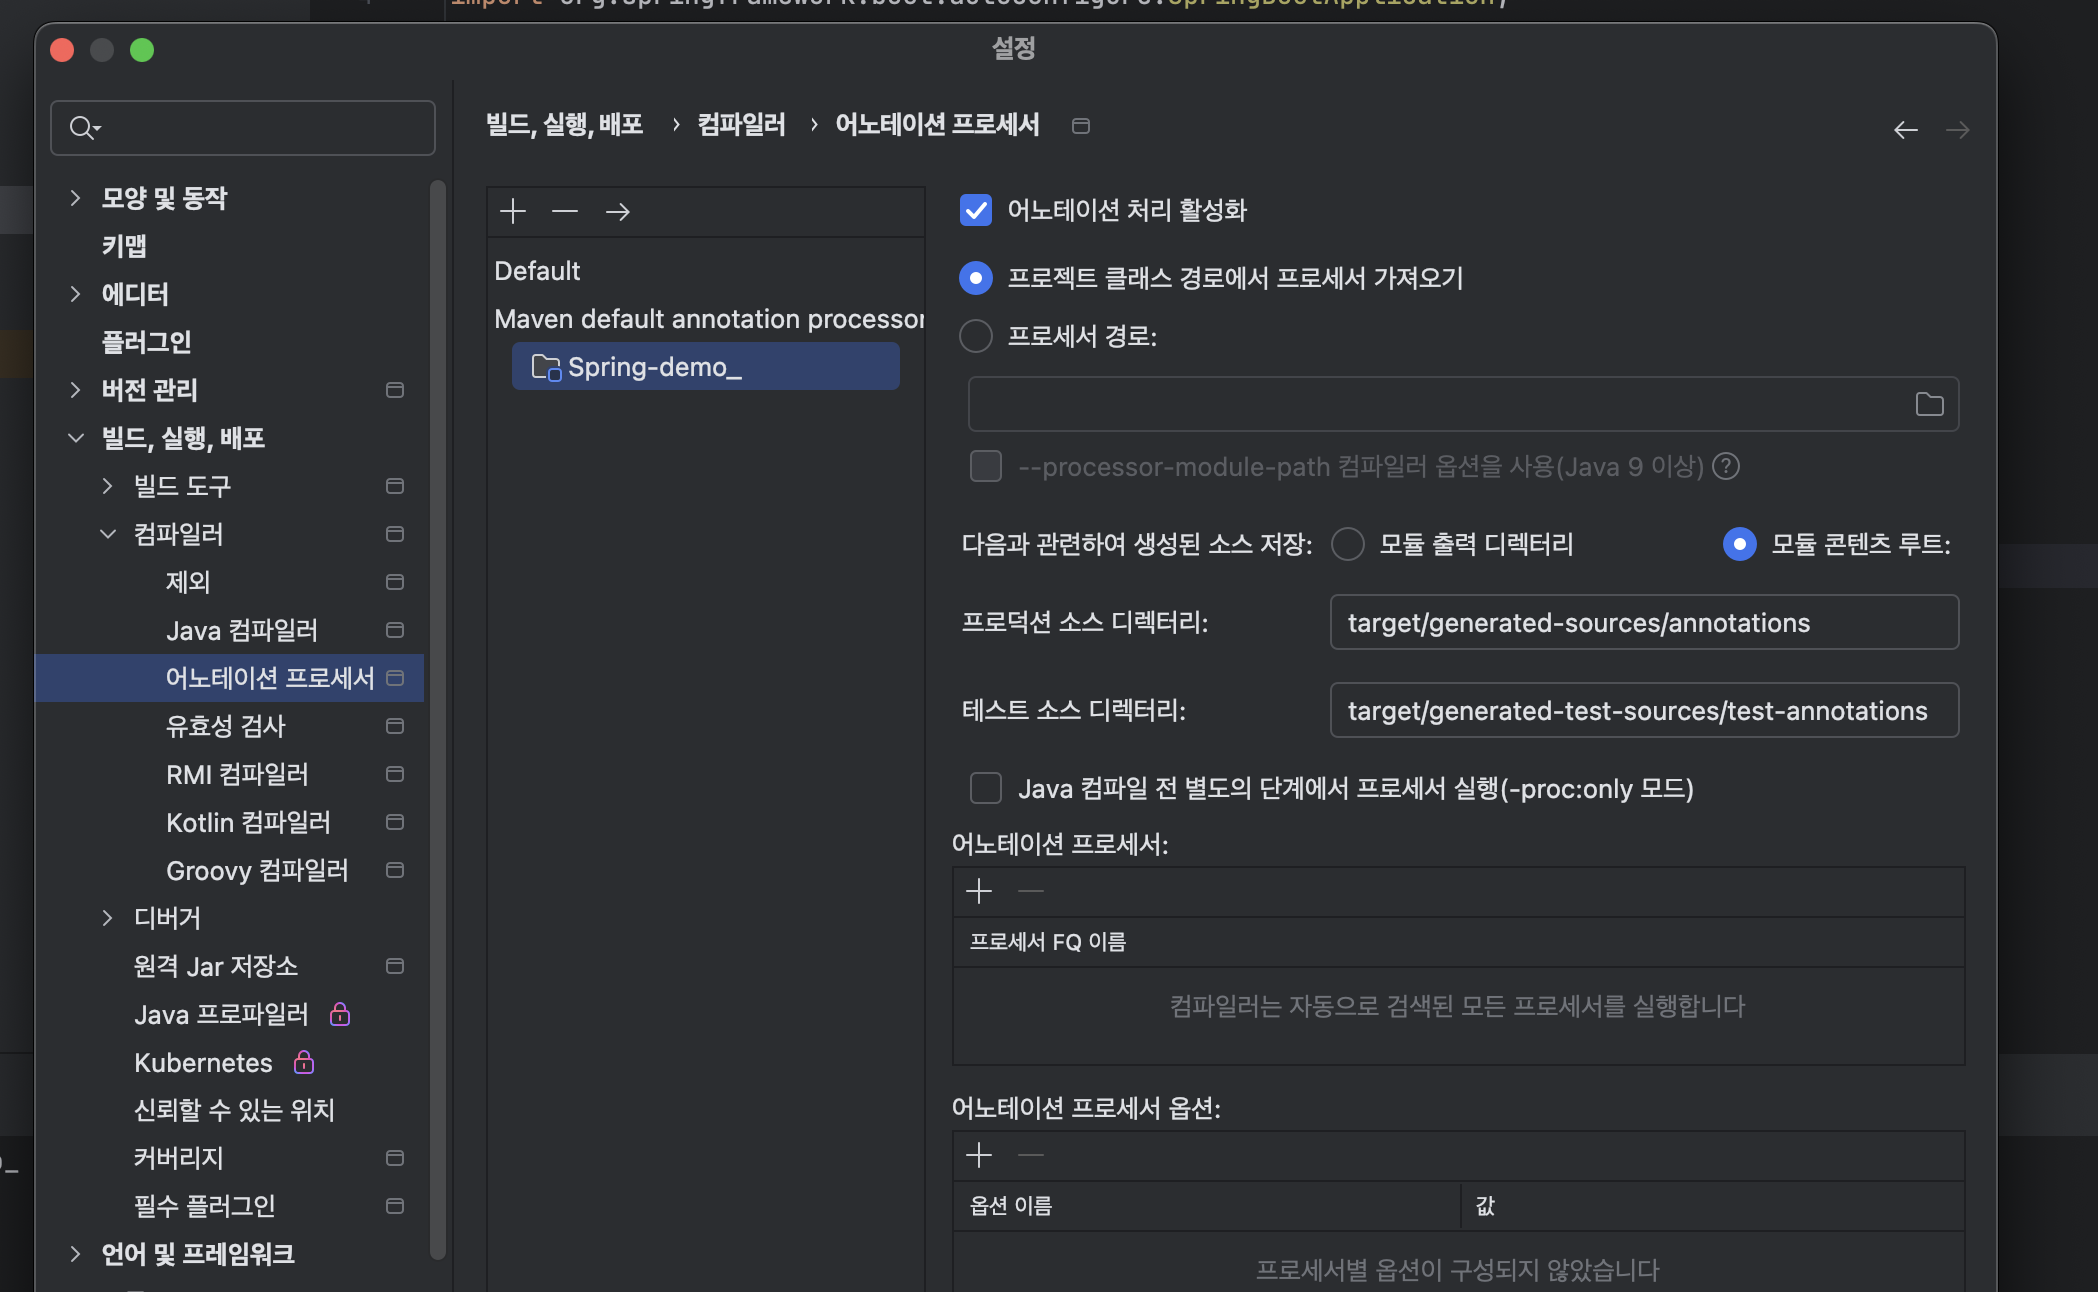Open folder browser for processor path
Screen dimensions: 2098x1292
coord(1929,404)
